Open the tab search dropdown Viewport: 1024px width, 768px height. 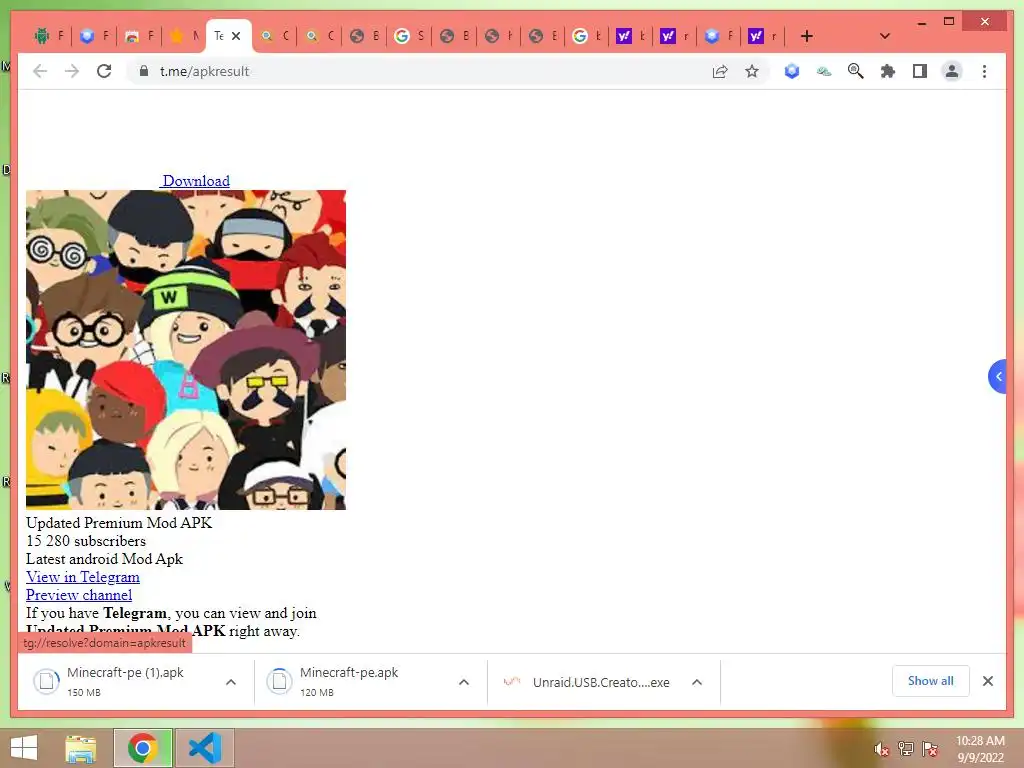(885, 36)
